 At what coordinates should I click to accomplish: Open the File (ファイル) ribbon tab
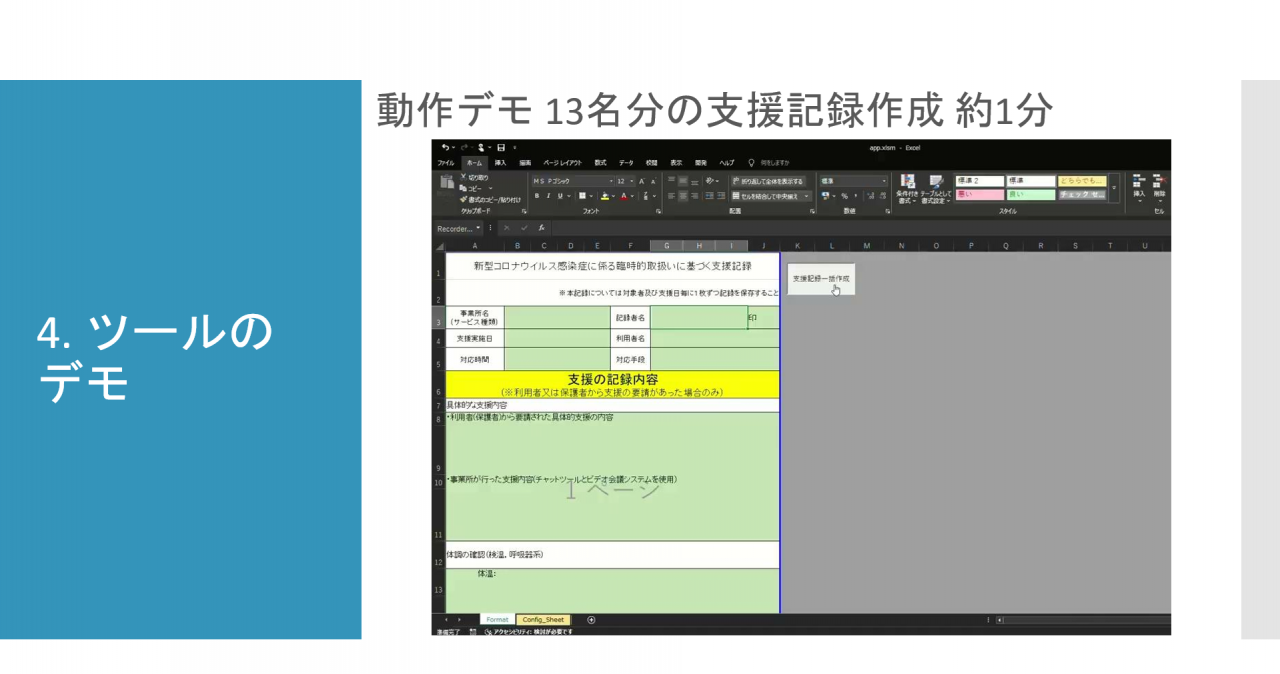[446, 163]
